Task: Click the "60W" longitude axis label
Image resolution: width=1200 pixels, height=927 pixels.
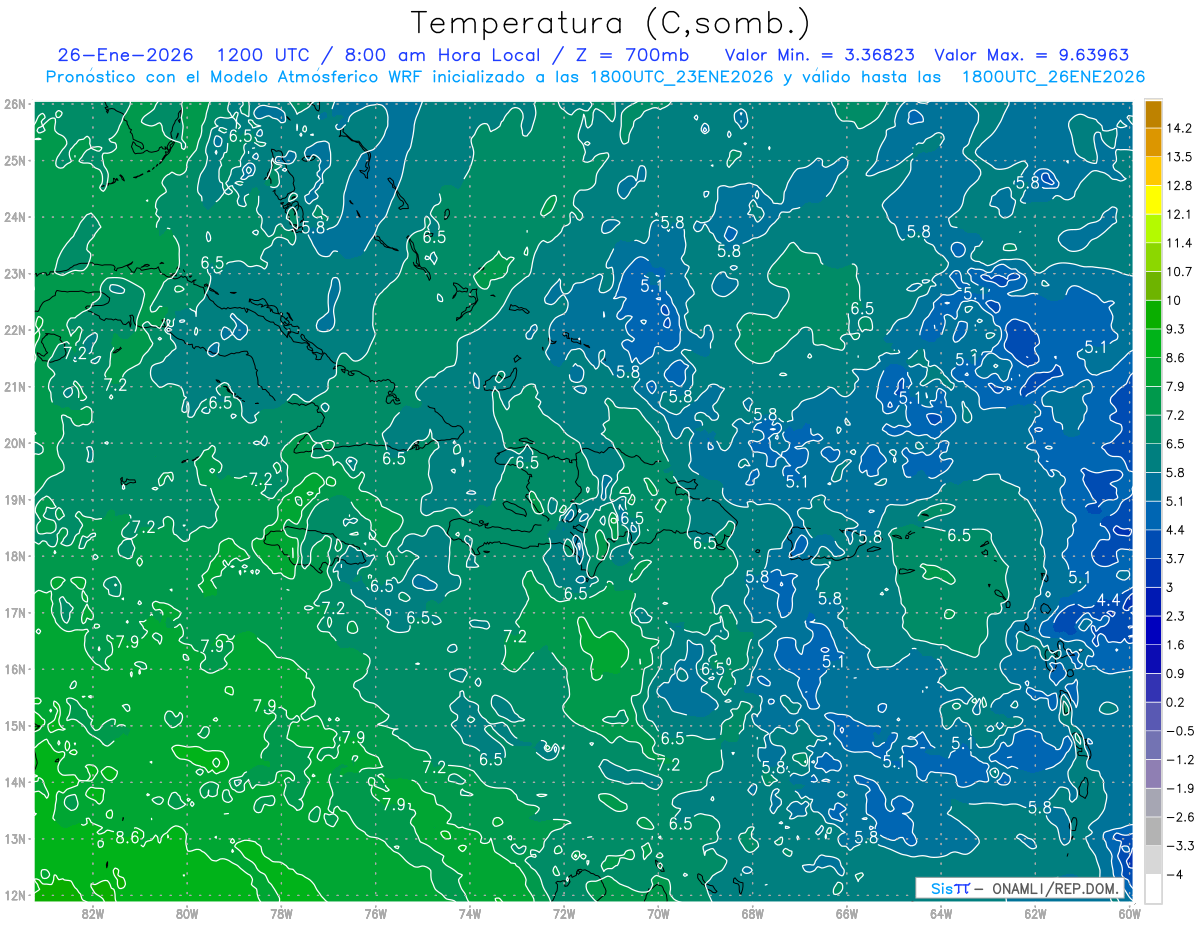Action: [x=1130, y=912]
